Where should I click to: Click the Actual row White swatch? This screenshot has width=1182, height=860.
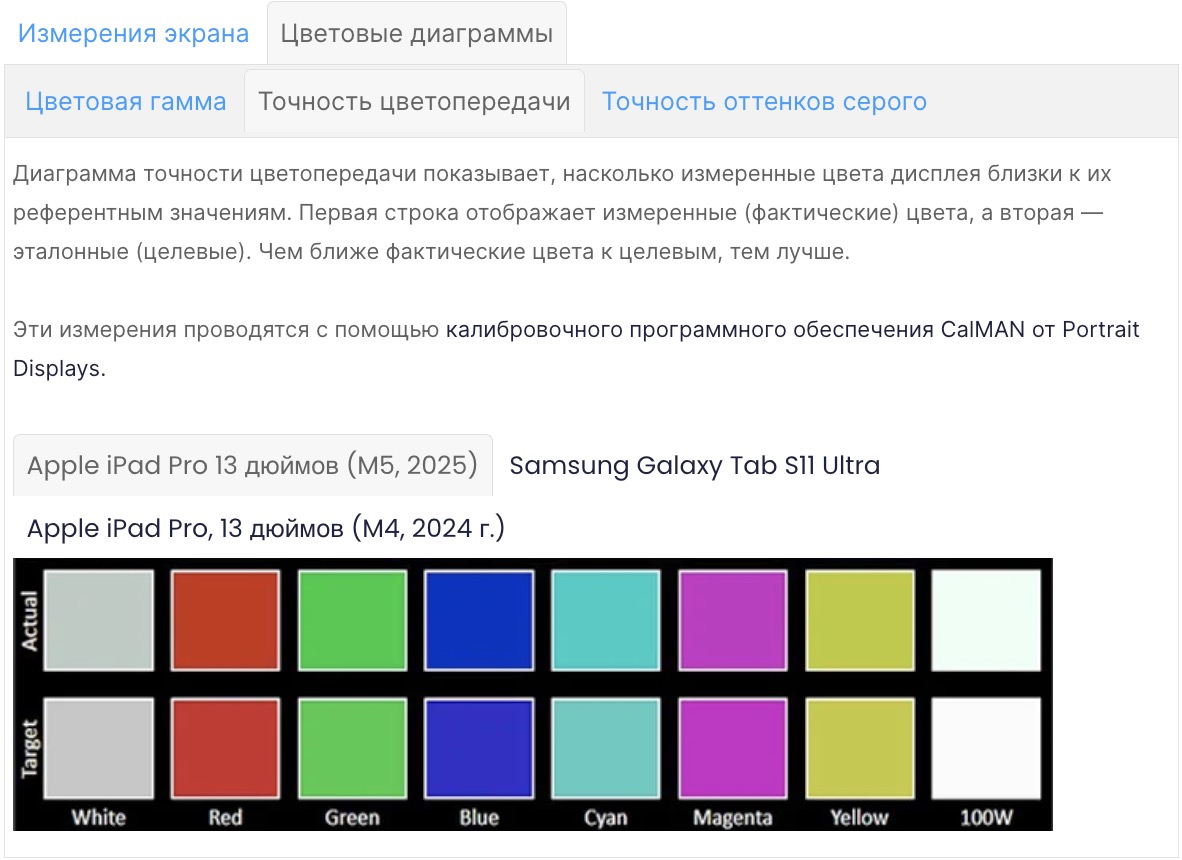(x=99, y=620)
